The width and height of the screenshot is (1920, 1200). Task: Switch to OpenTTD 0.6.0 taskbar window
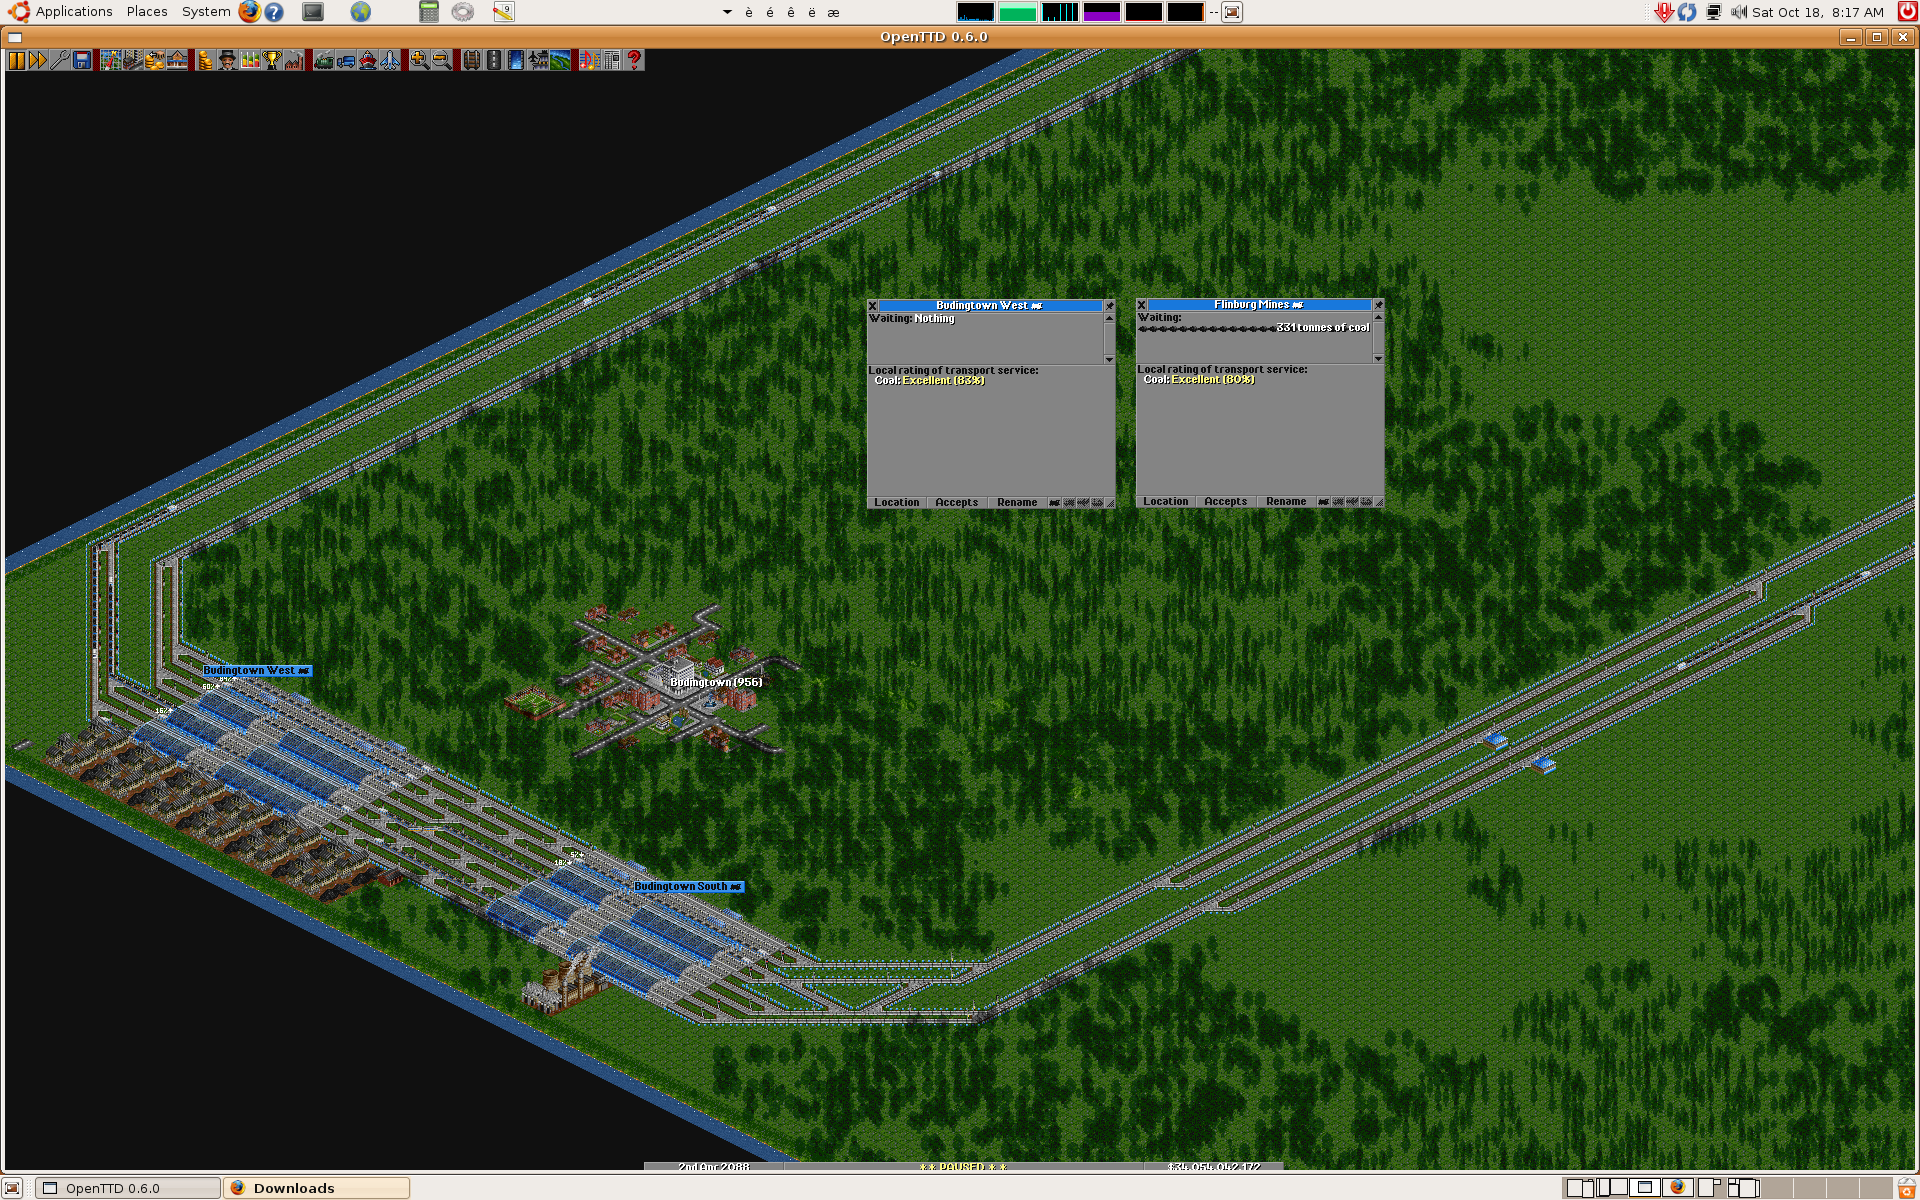(x=128, y=1188)
